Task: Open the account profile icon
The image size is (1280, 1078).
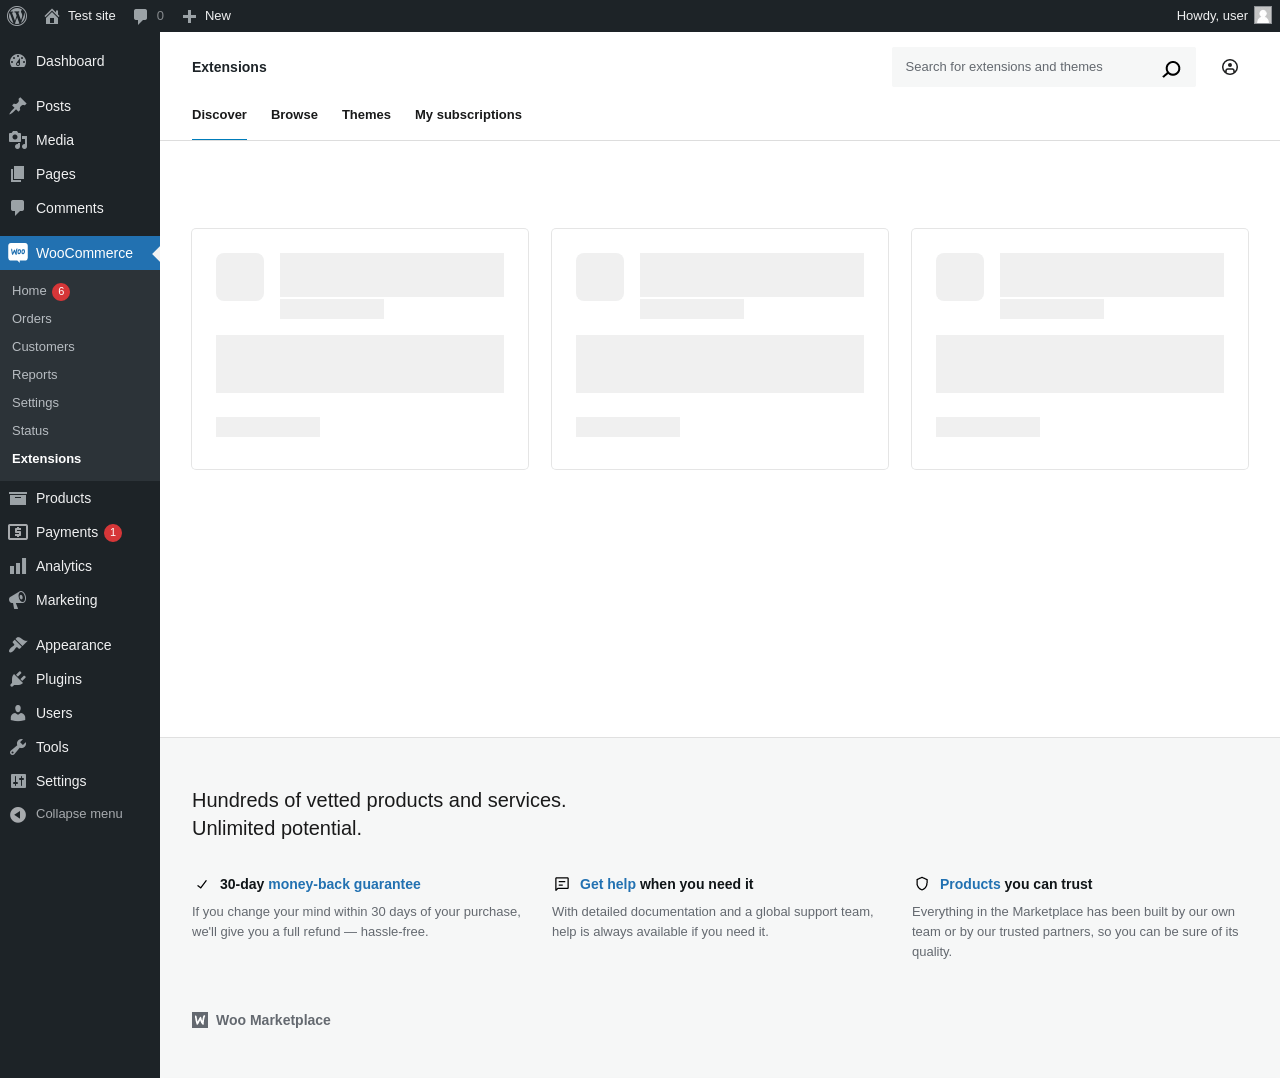Action: coord(1230,67)
